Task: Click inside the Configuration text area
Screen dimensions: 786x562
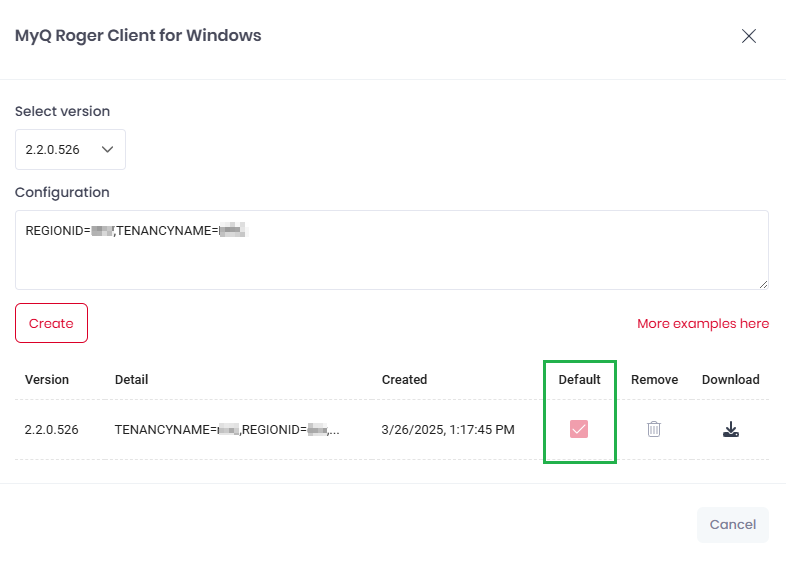Action: click(x=391, y=250)
